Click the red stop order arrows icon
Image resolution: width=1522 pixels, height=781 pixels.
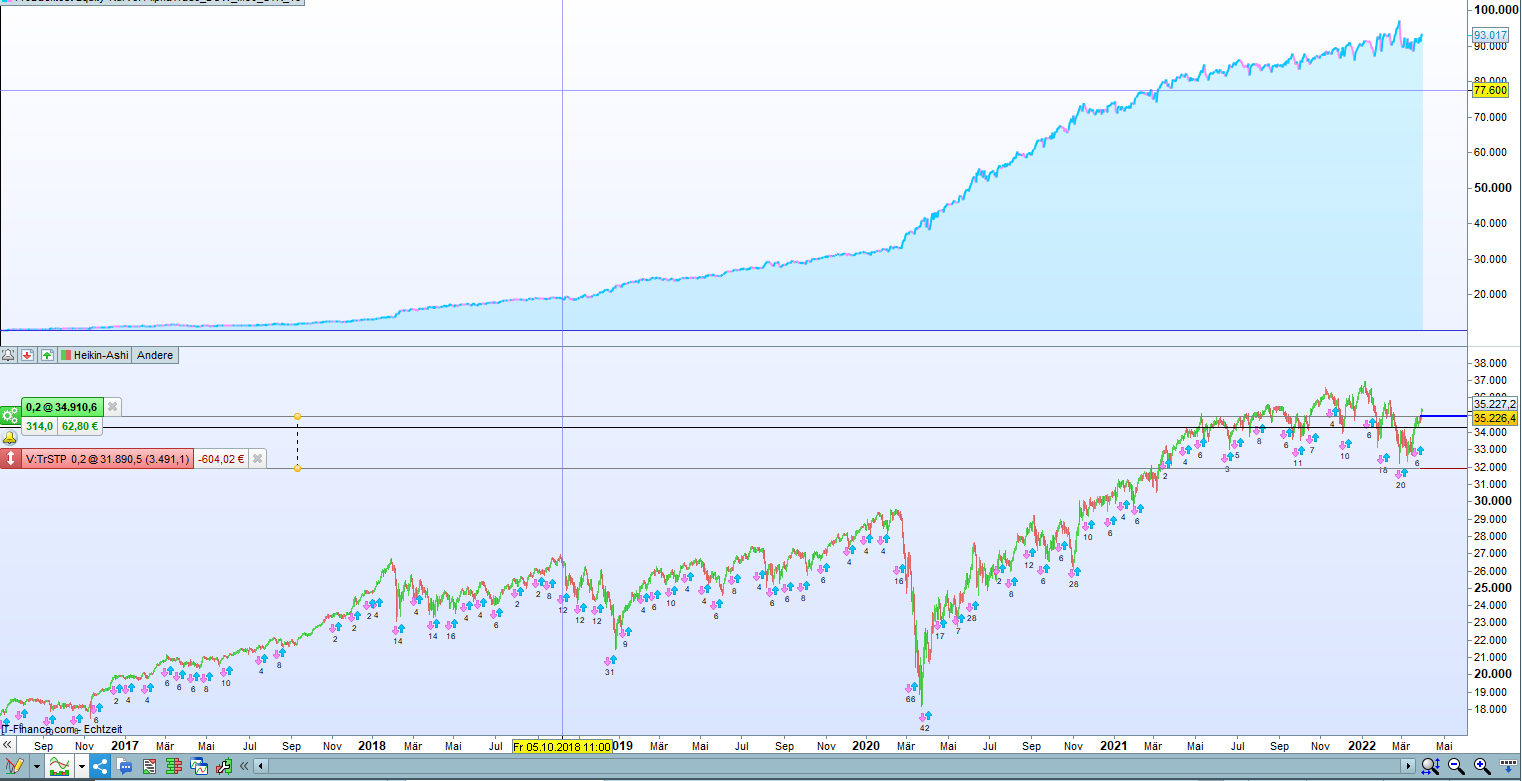[x=10, y=459]
